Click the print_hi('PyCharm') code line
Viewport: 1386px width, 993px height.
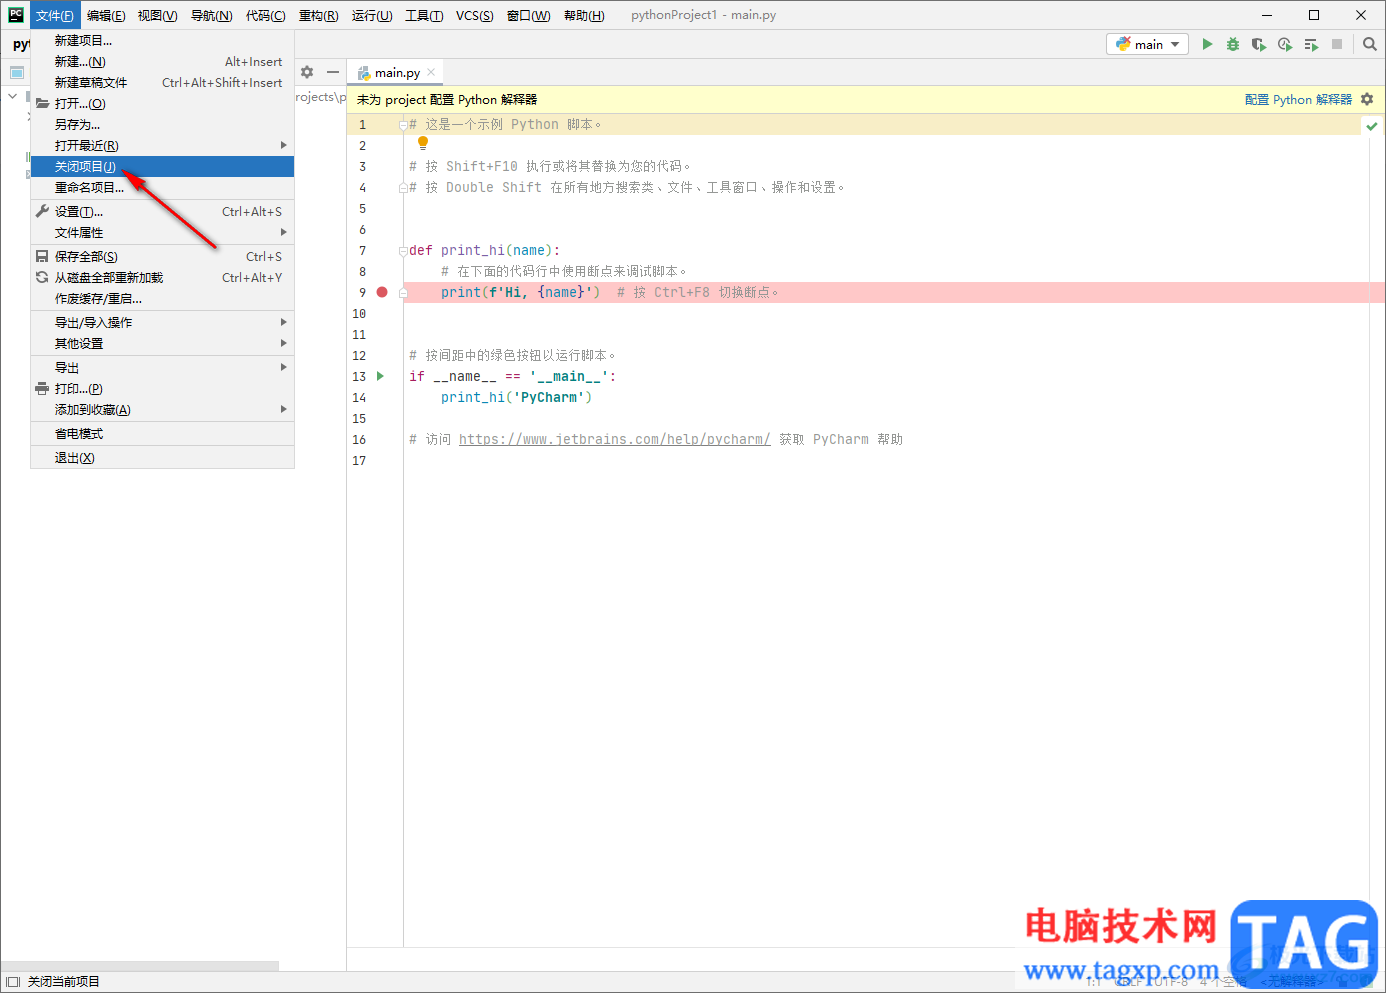click(516, 397)
